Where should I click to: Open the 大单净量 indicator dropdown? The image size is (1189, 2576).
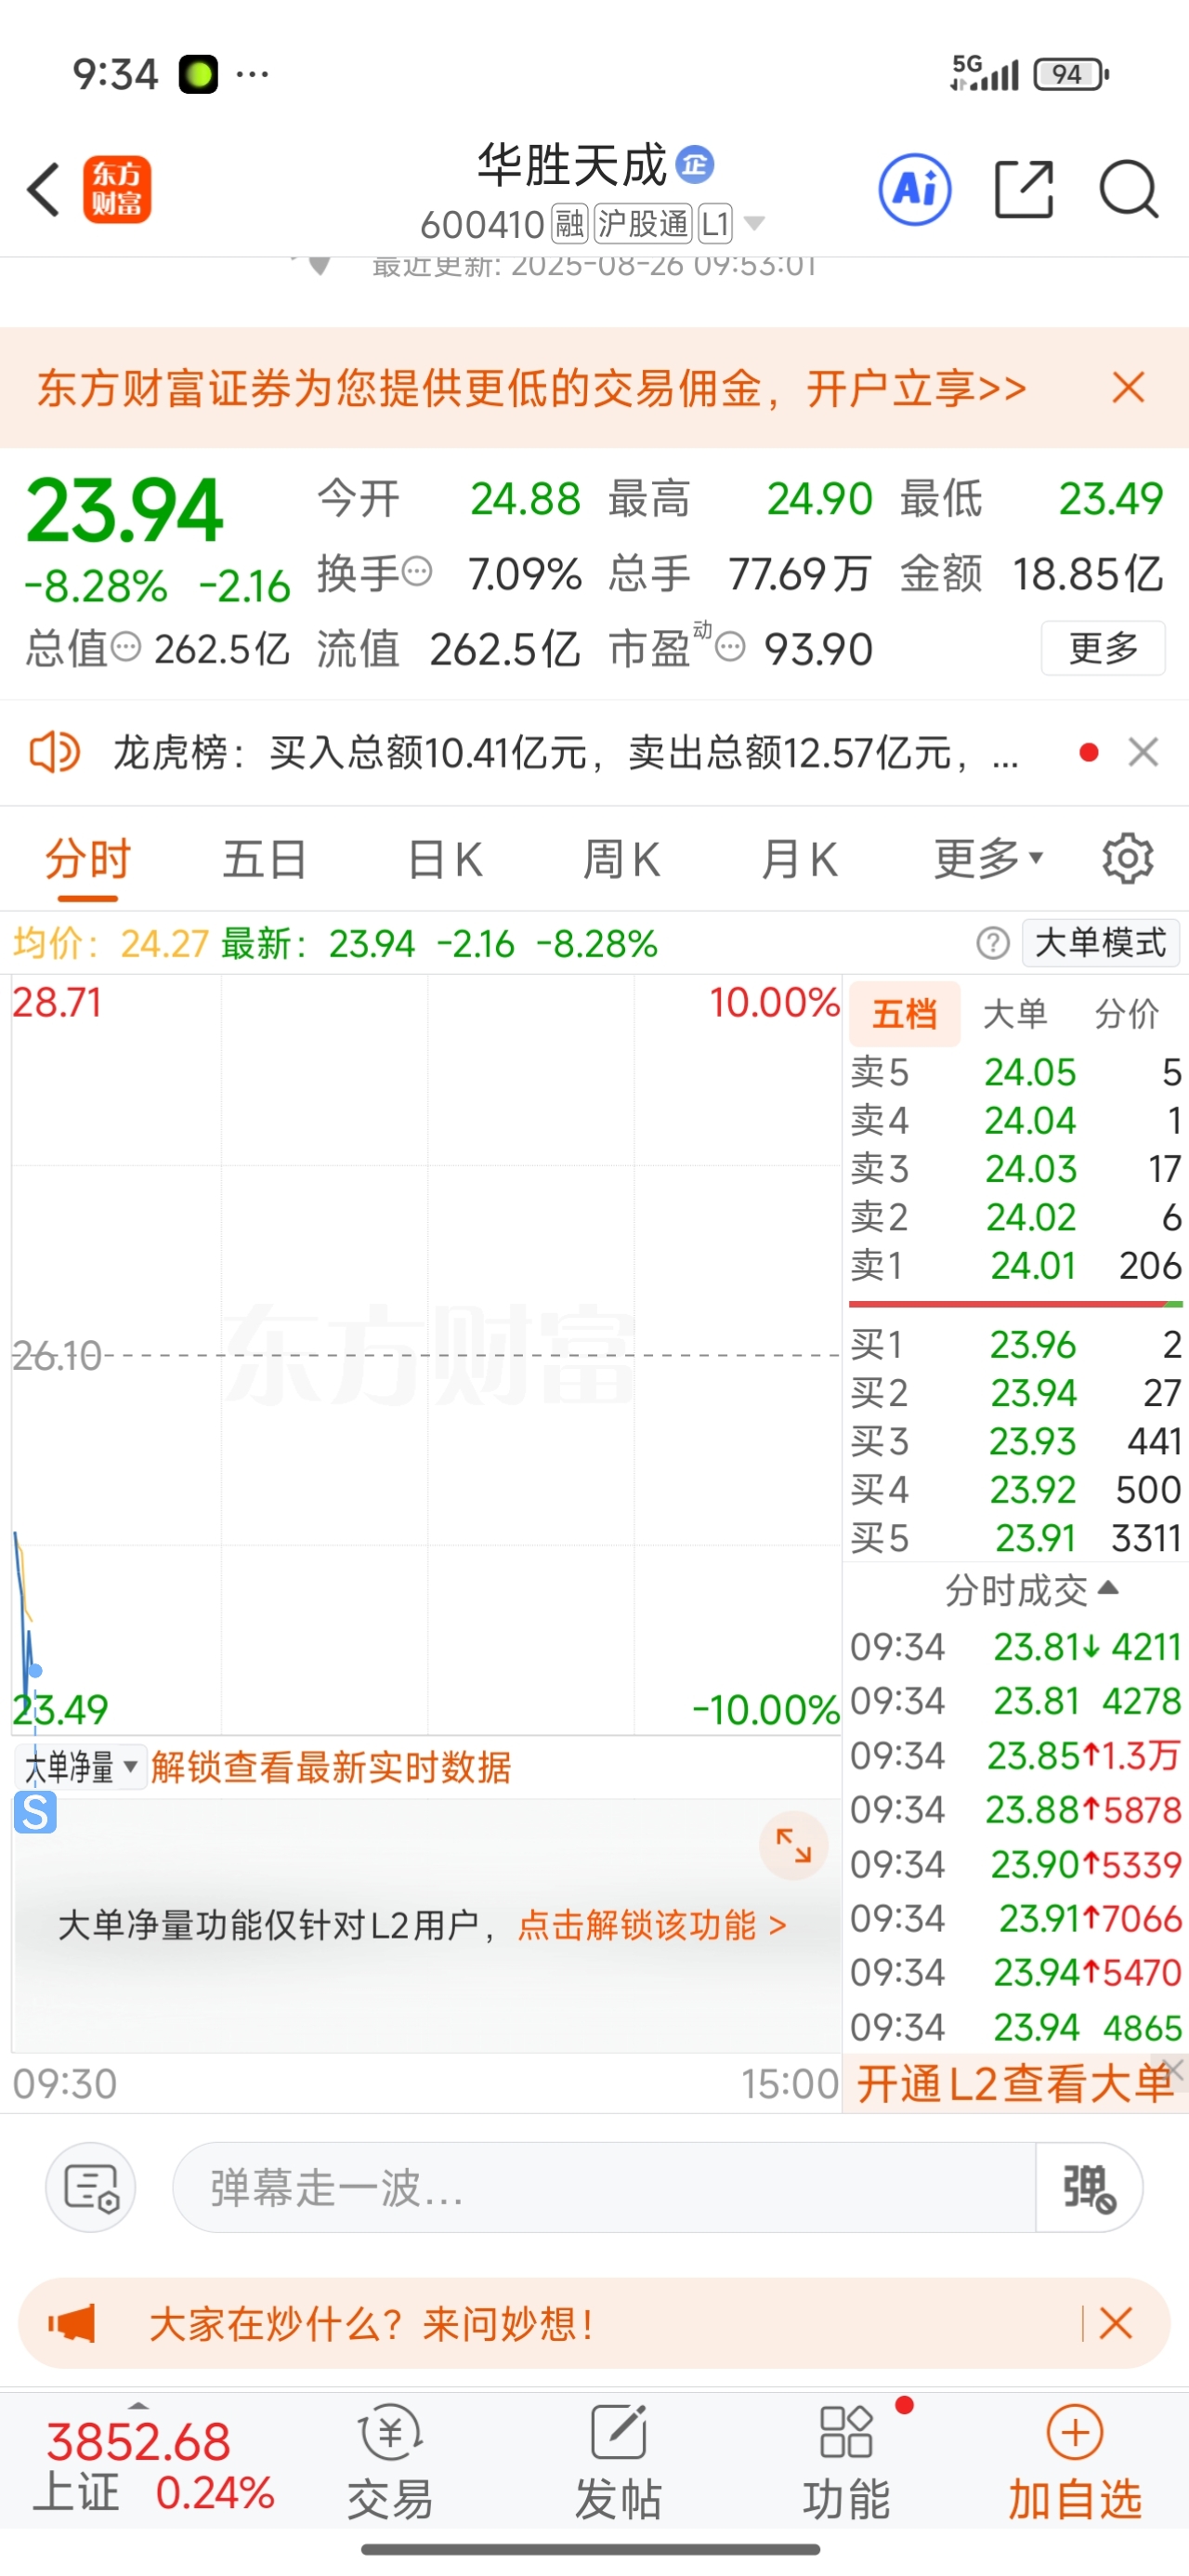[81, 1767]
